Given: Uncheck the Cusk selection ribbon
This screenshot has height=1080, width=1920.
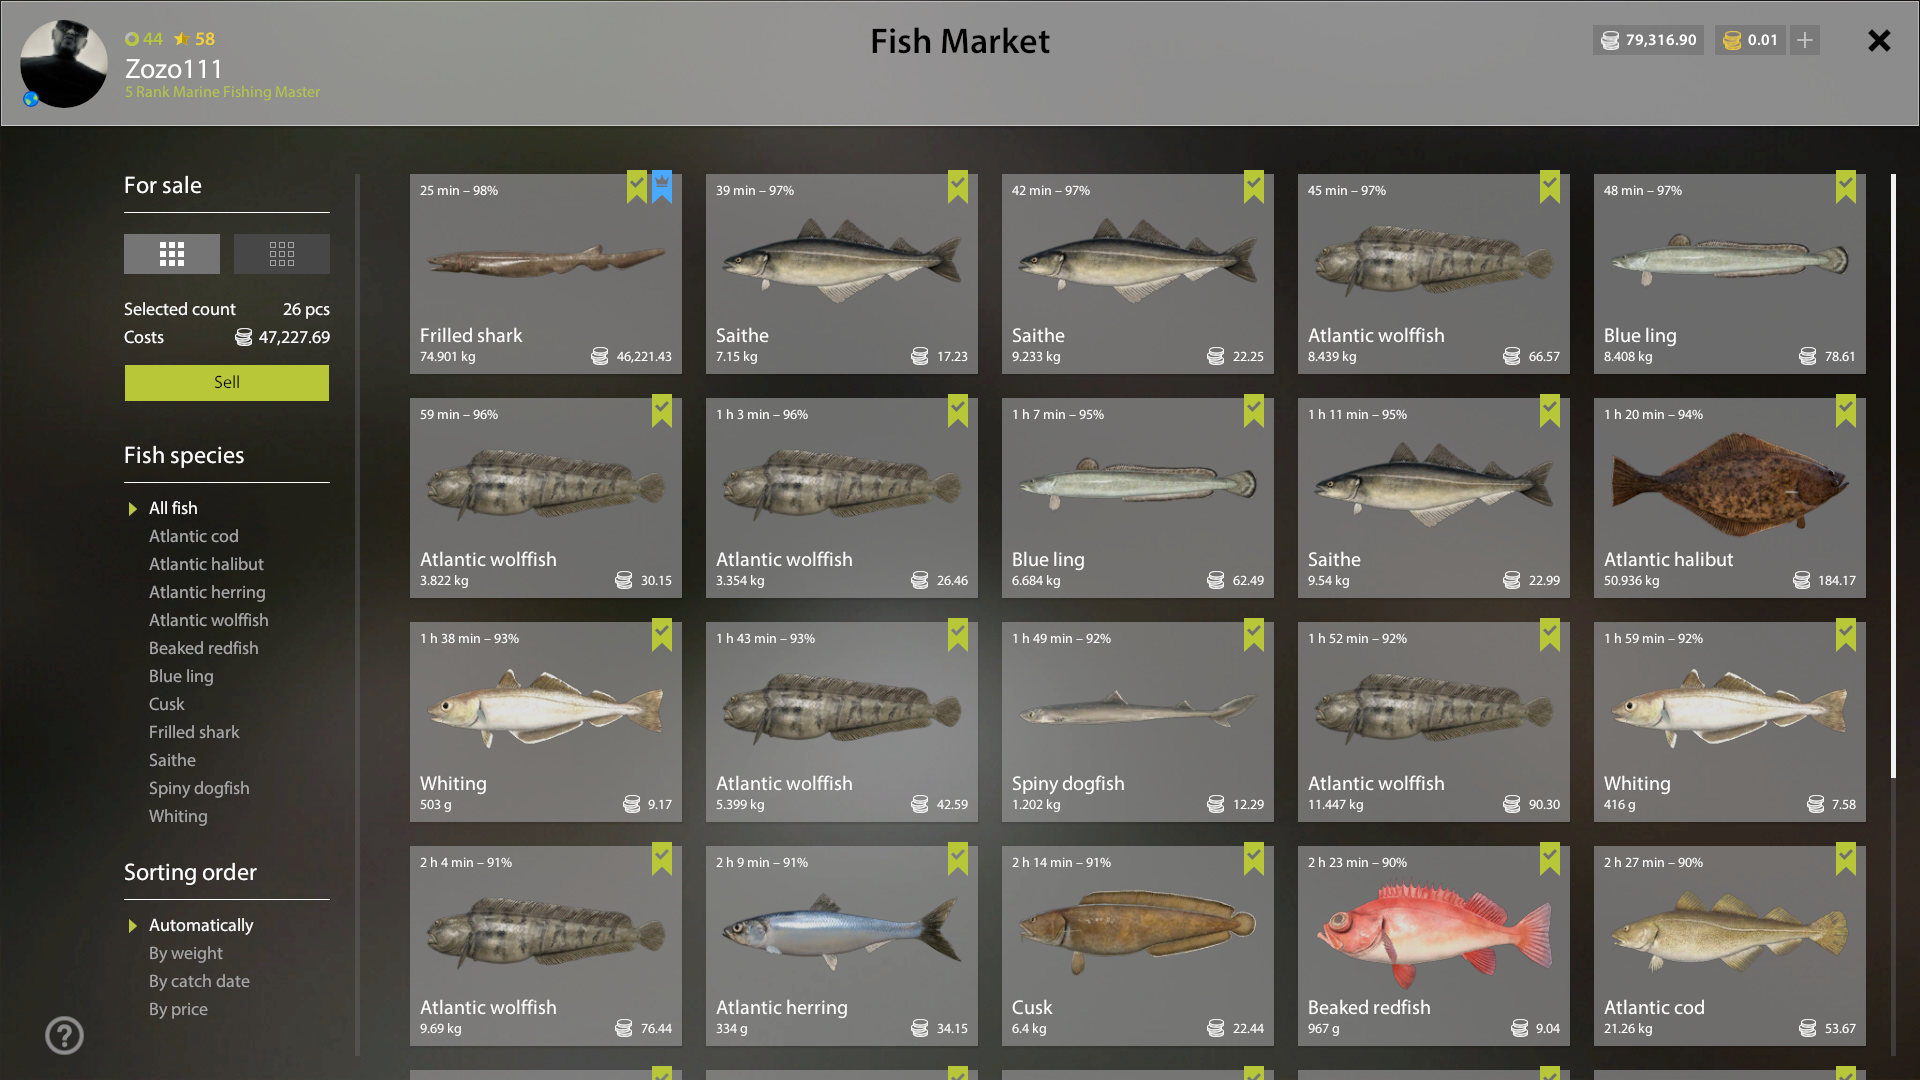Looking at the screenshot, I should pyautogui.click(x=1254, y=858).
